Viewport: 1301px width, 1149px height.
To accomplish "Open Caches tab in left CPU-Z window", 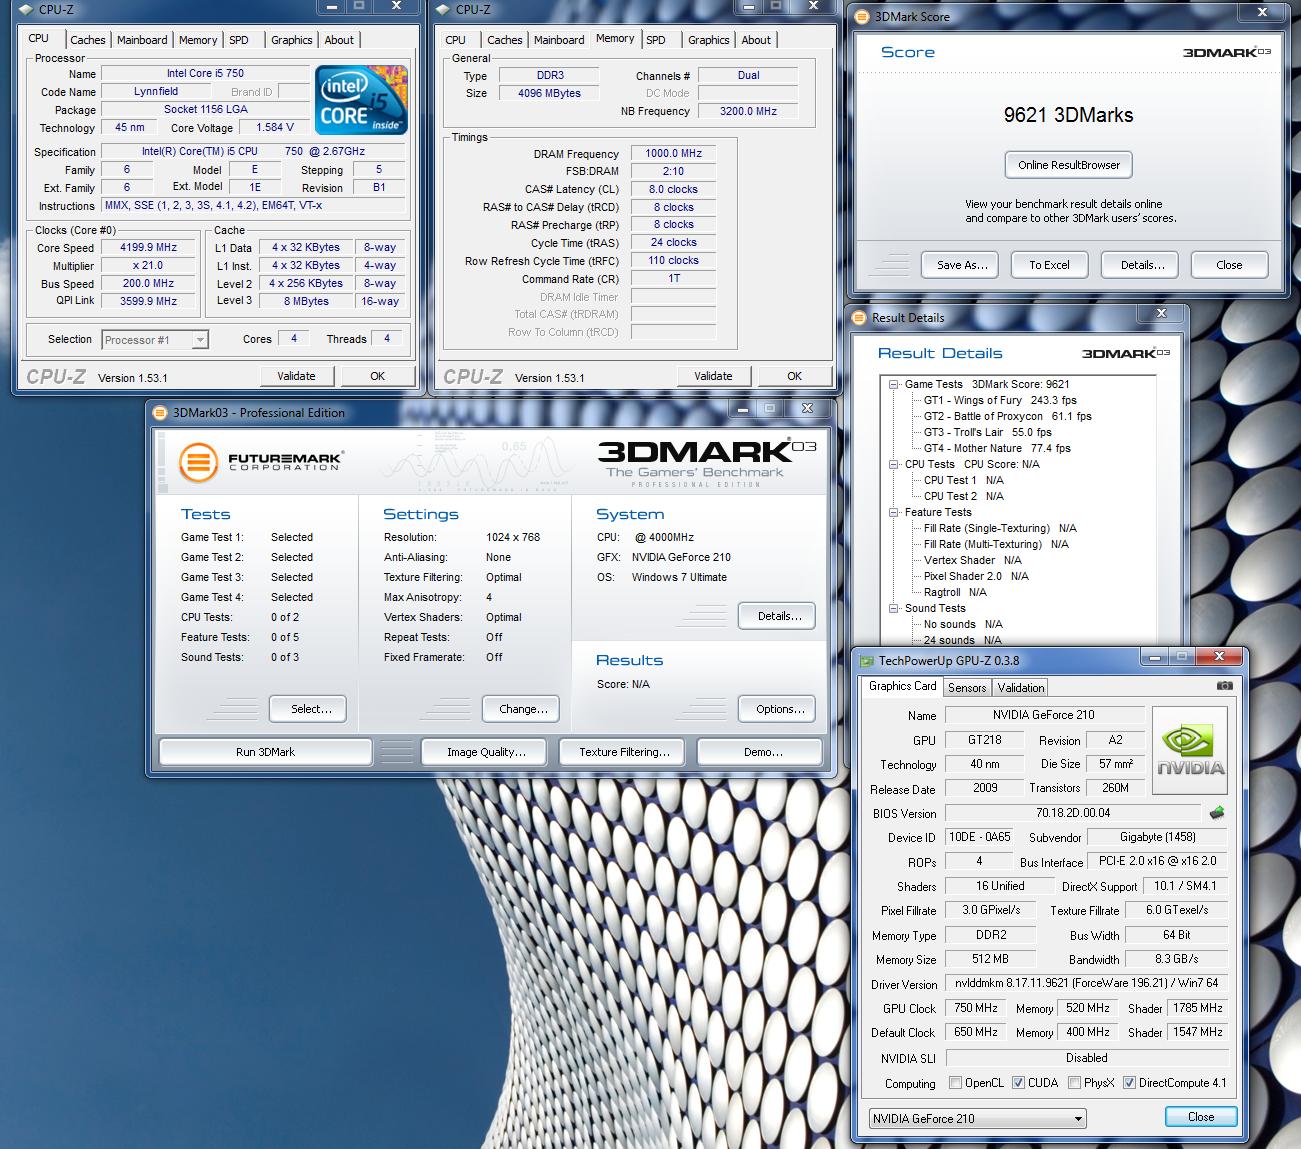I will [x=87, y=40].
